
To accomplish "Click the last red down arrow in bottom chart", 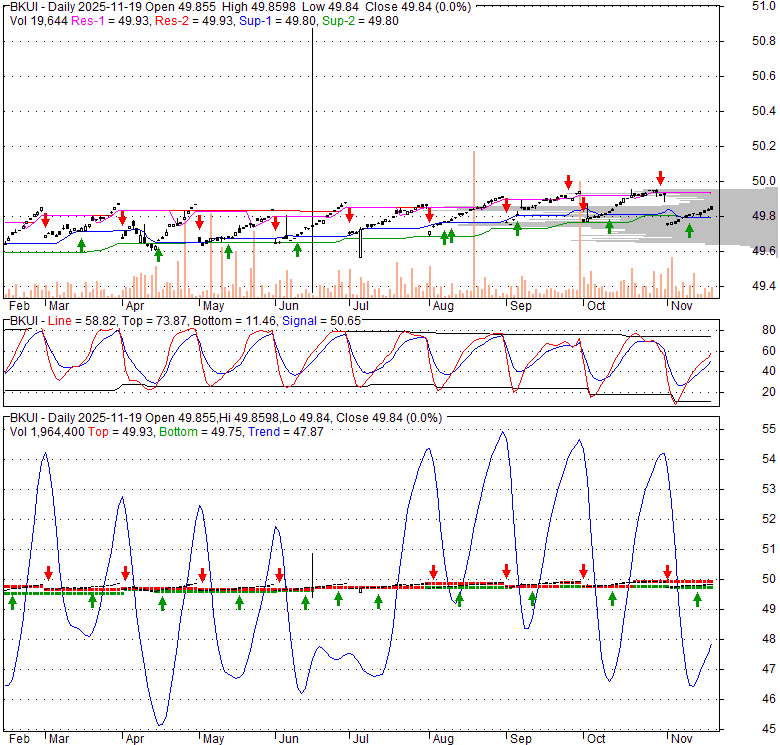I will click(668, 573).
